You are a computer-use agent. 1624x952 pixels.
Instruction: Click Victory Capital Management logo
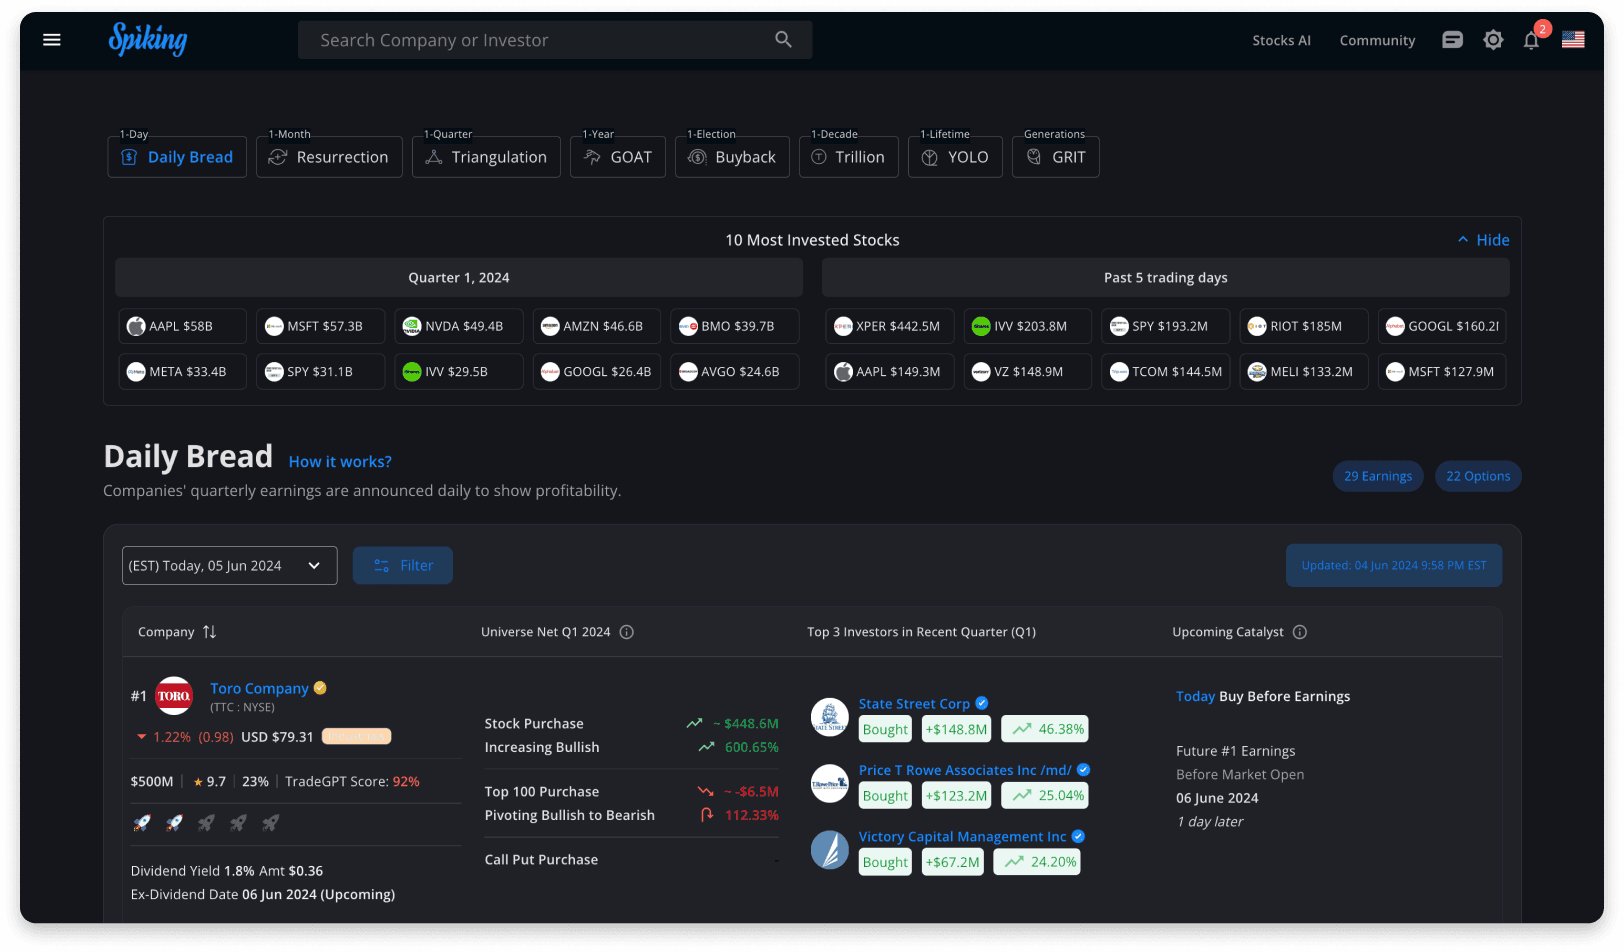point(829,850)
